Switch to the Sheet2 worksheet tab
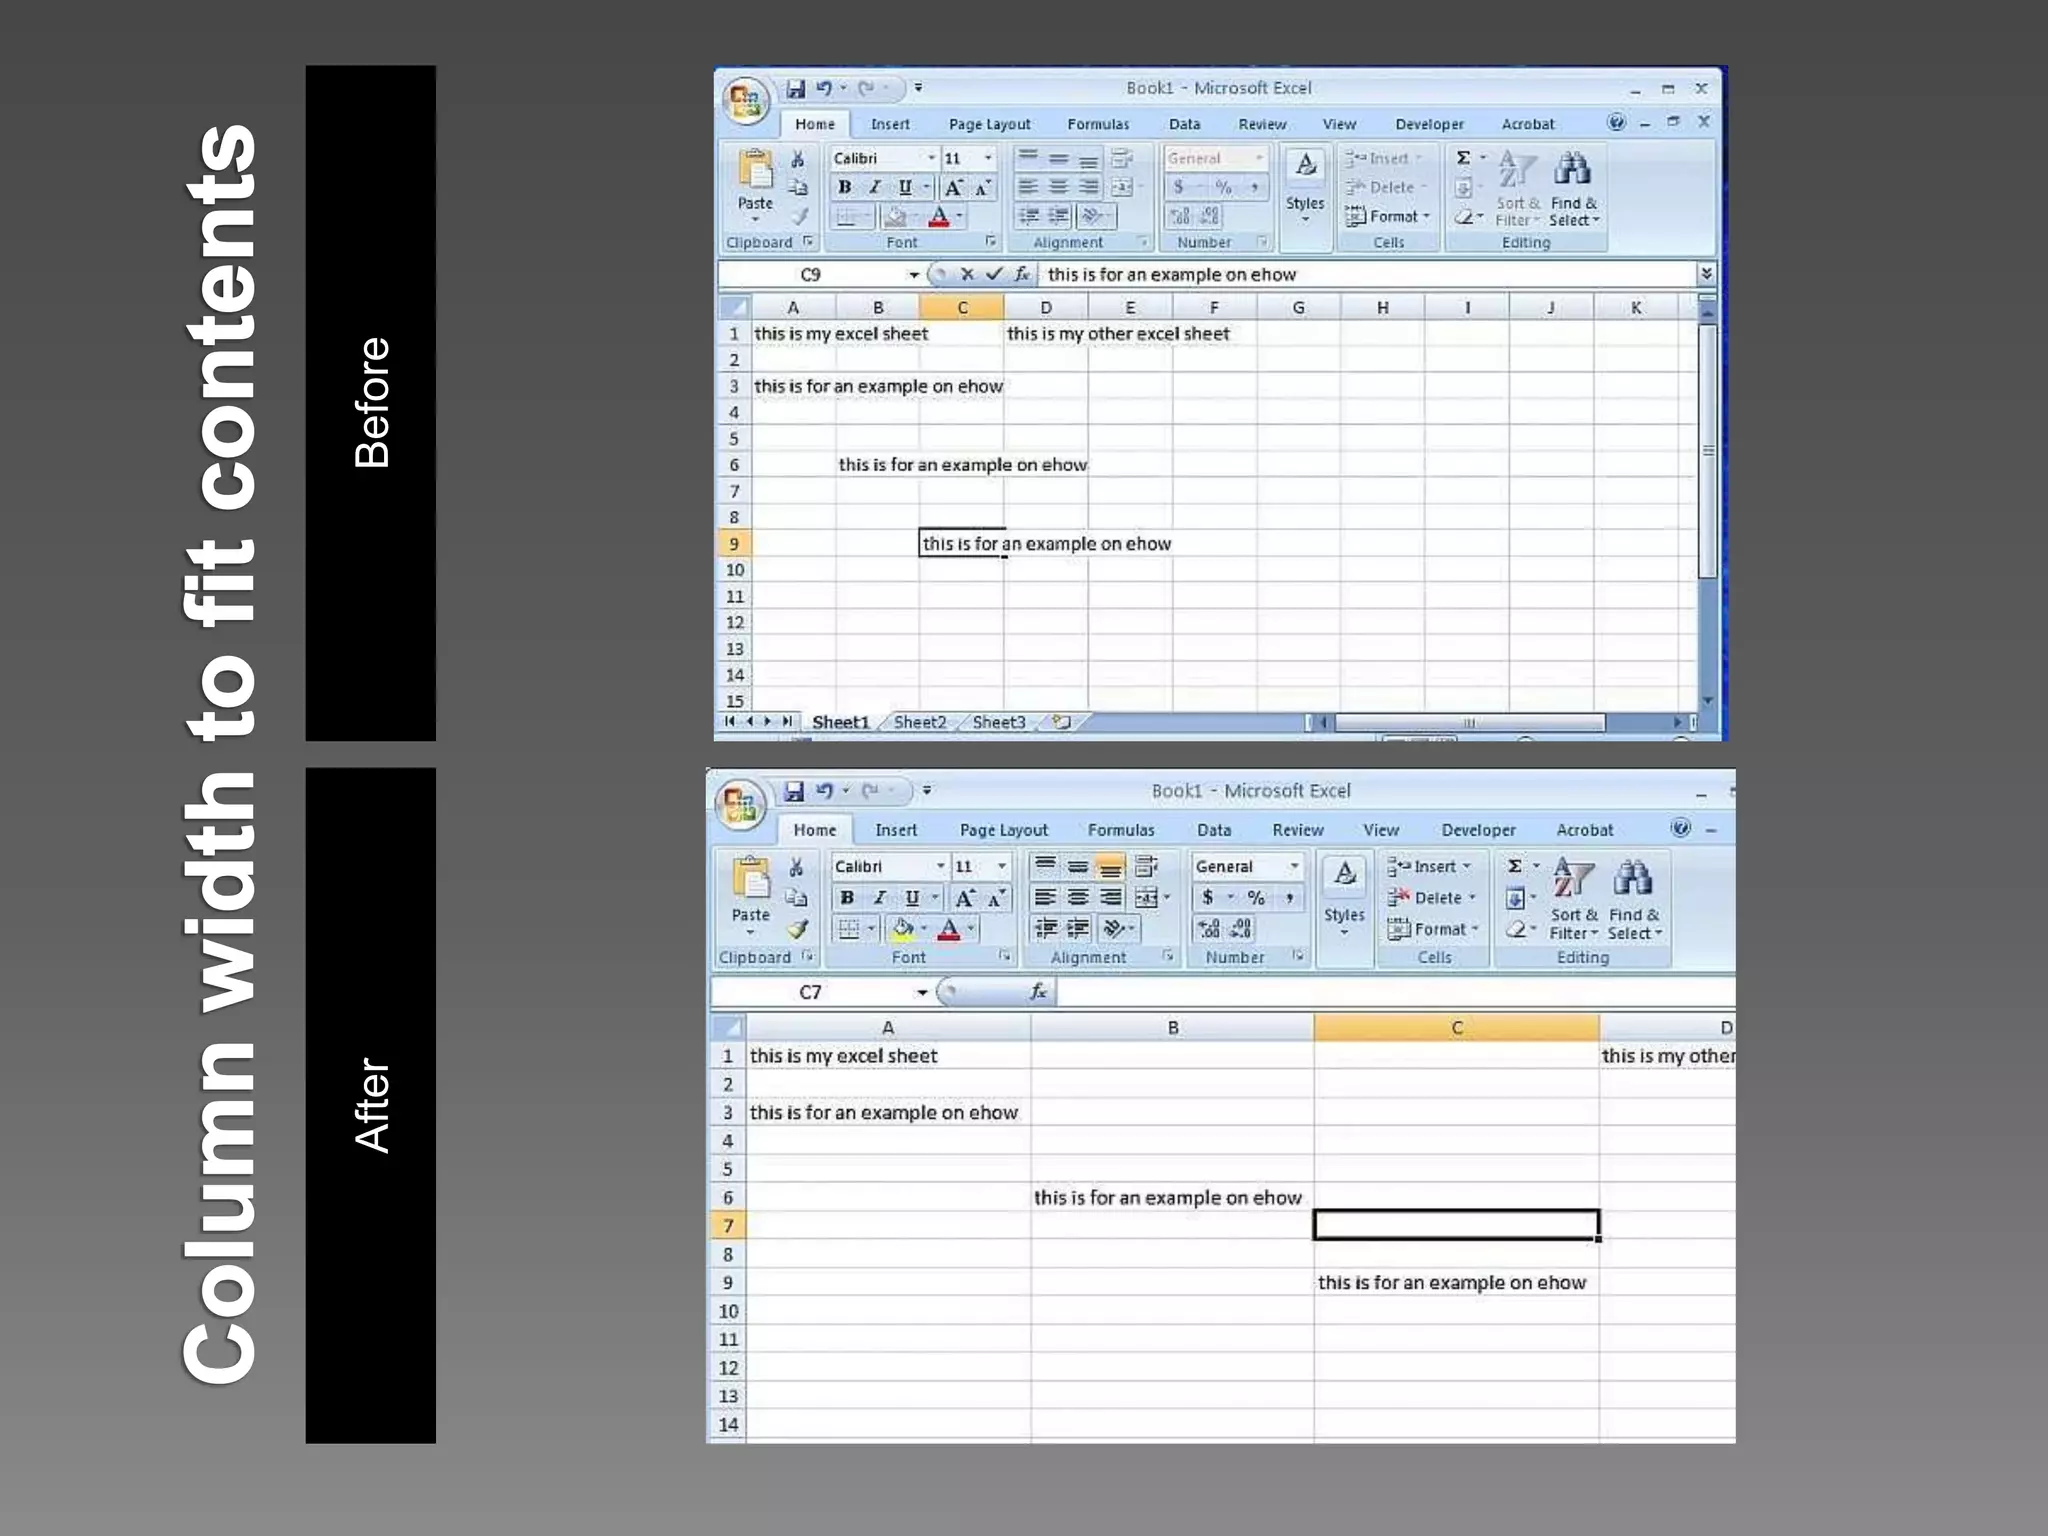This screenshot has height=1536, width=2048. coord(919,722)
